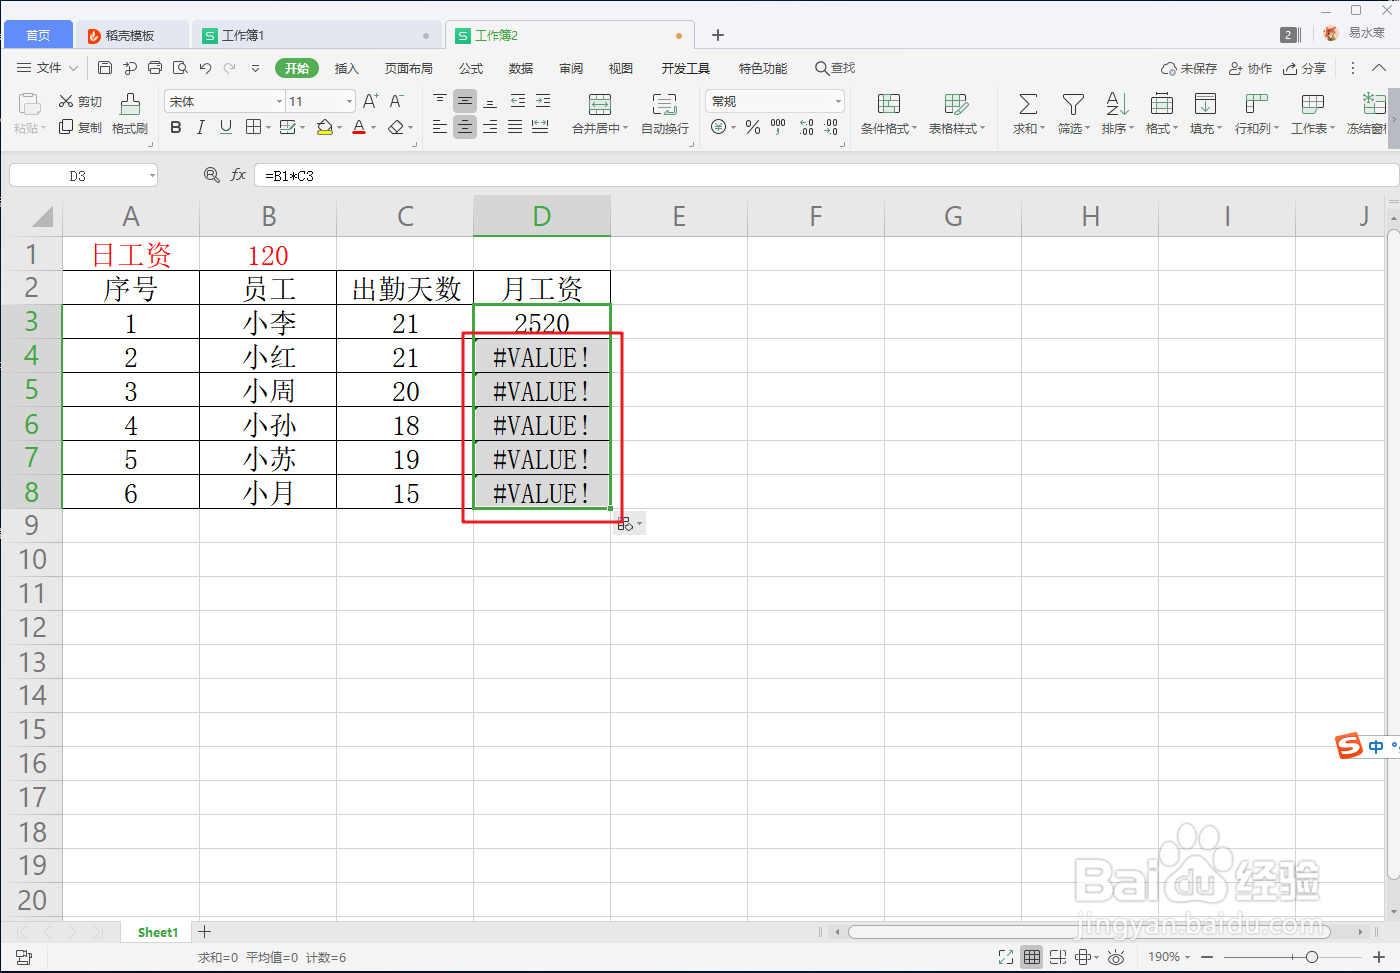Click 查找 search button
This screenshot has height=973, width=1400.
tap(835, 68)
